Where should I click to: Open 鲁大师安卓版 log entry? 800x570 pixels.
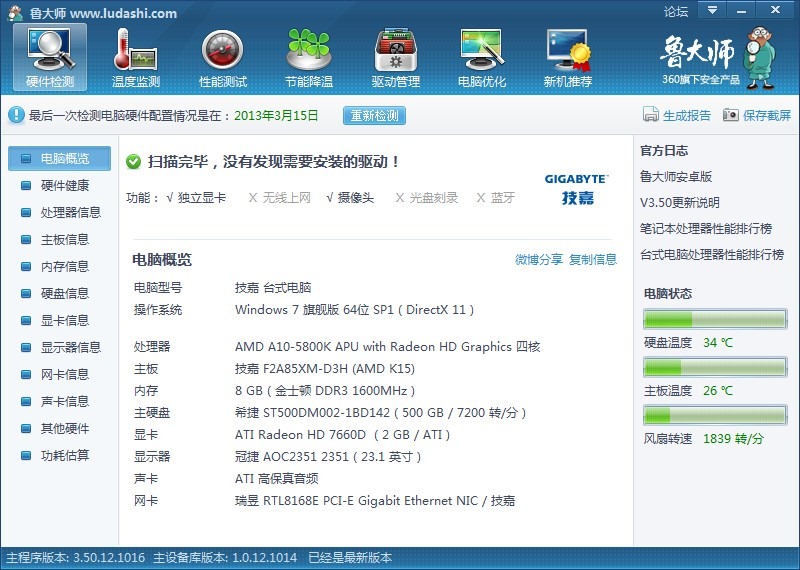coord(676,177)
